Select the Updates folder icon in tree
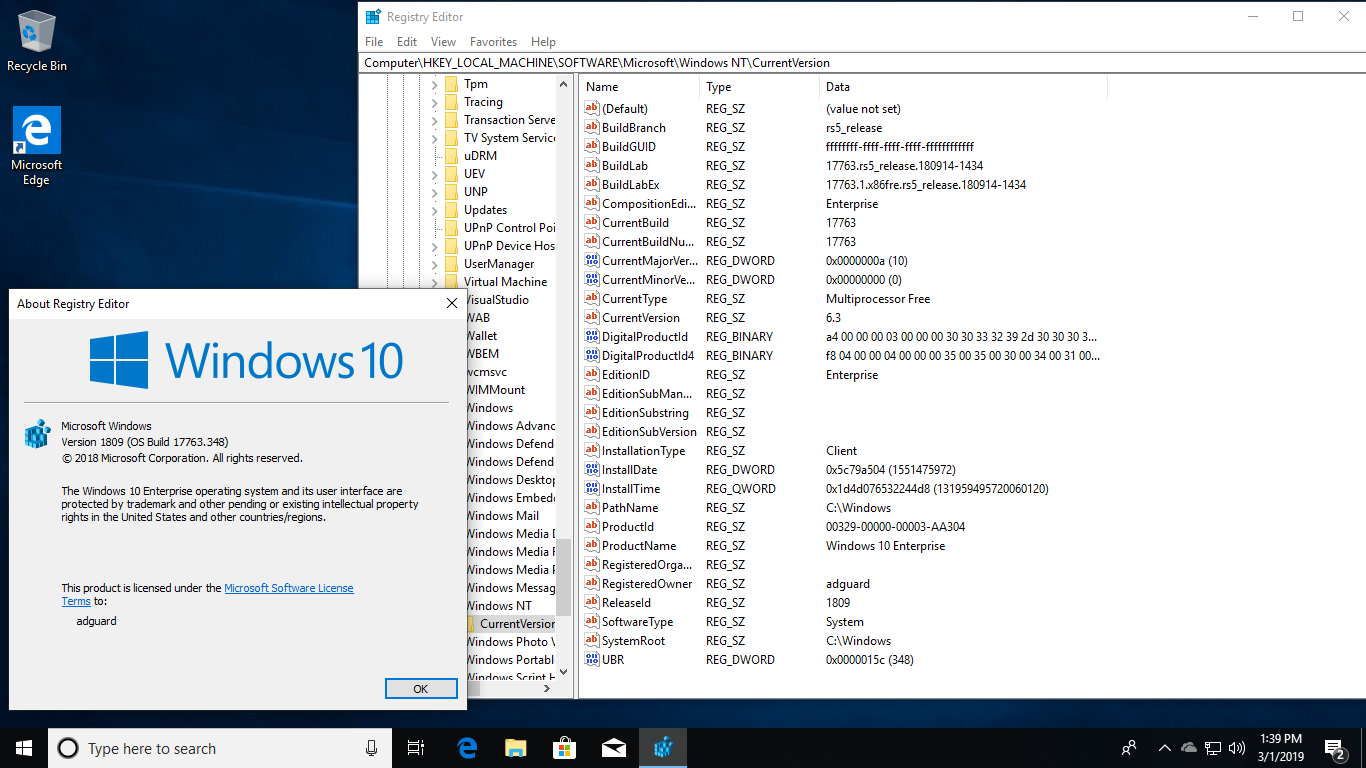Viewport: 1366px width, 768px height. (451, 210)
